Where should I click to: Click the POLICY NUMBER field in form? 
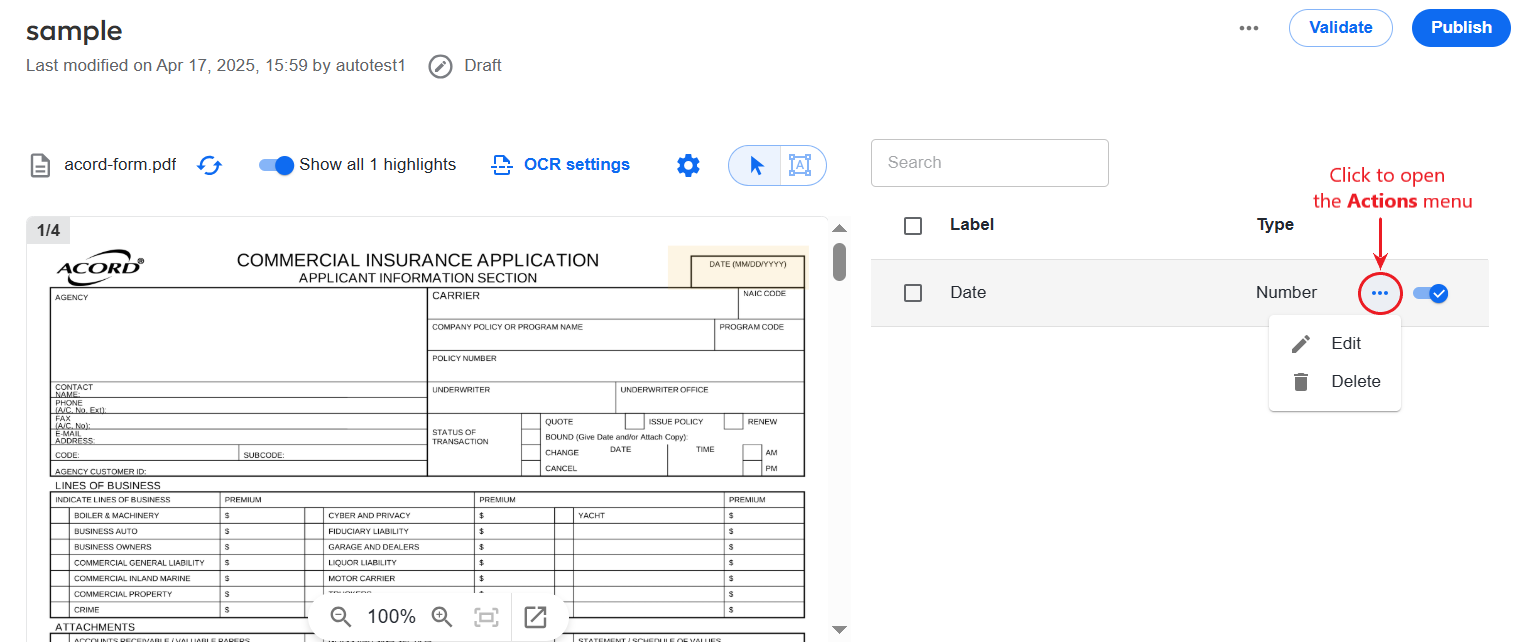tap(616, 366)
